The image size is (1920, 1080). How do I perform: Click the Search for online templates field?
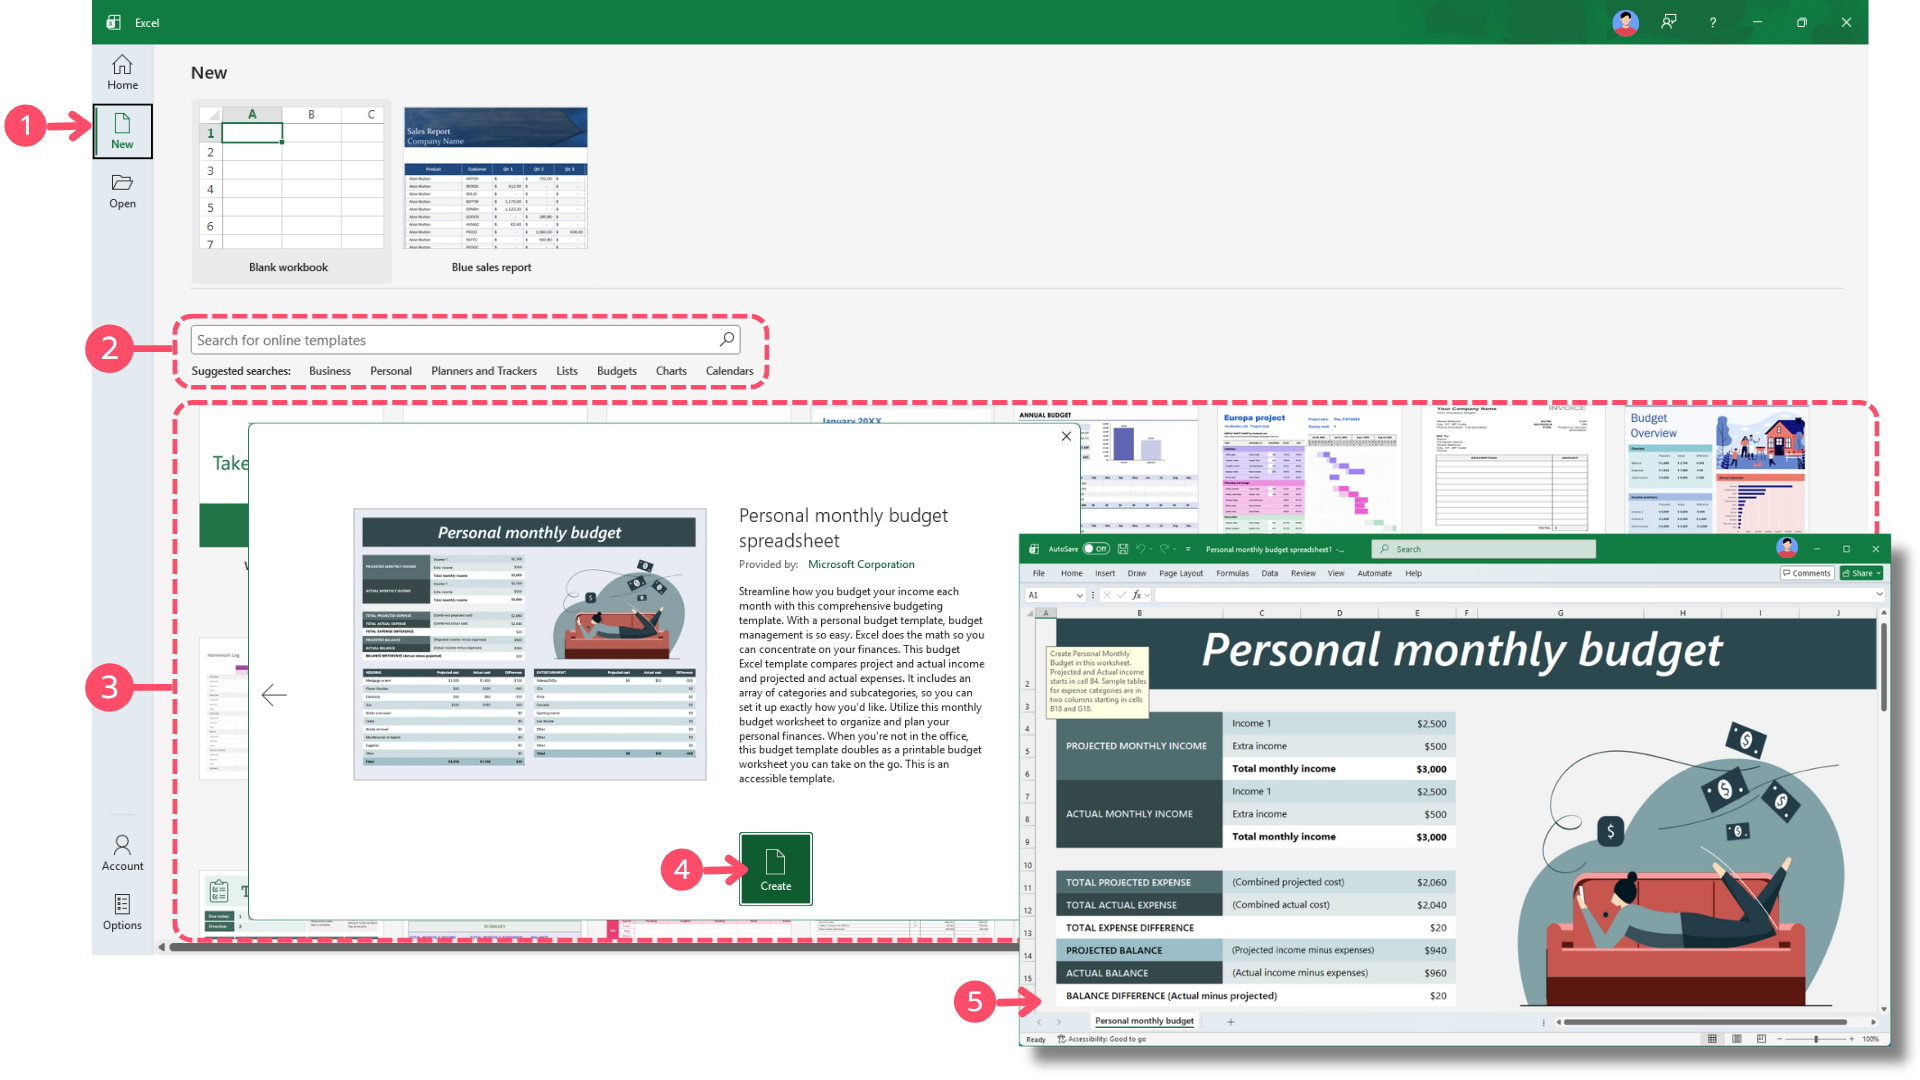click(x=466, y=340)
